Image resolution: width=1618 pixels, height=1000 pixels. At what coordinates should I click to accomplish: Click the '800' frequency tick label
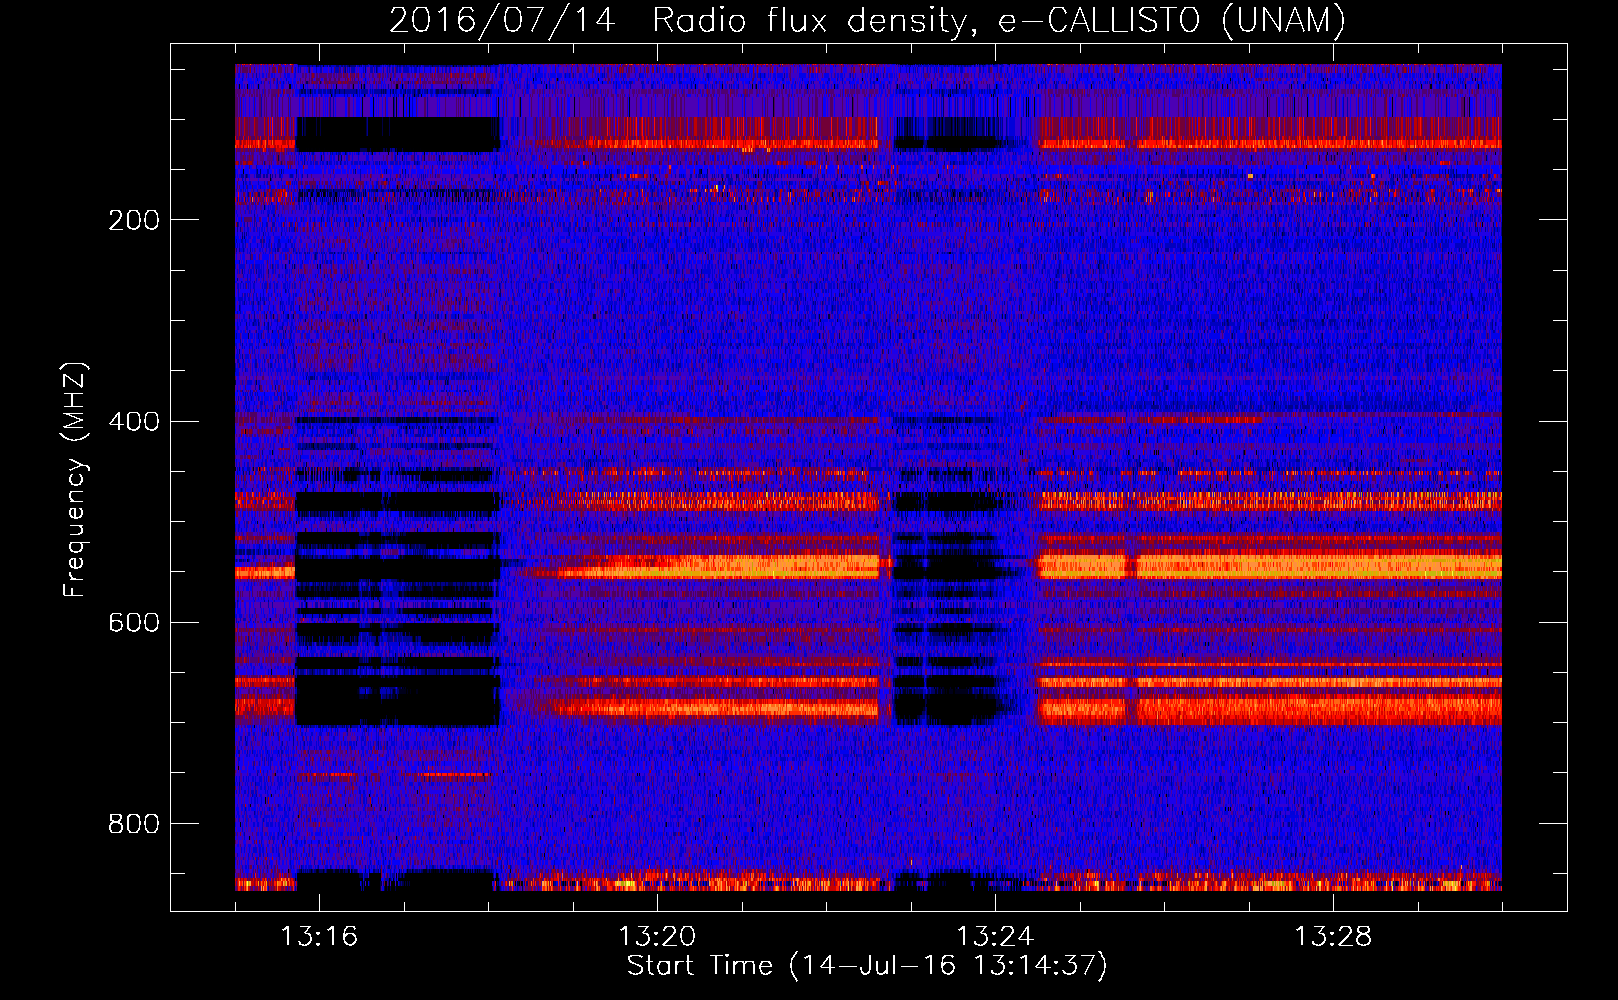coord(134,824)
